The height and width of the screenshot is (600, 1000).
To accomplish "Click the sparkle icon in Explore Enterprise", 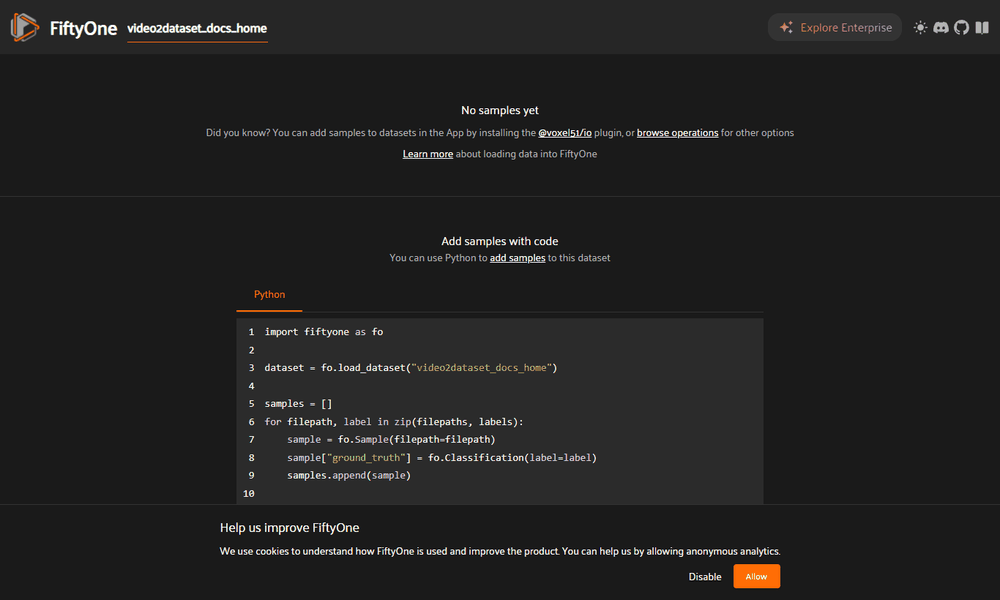I will coord(786,27).
